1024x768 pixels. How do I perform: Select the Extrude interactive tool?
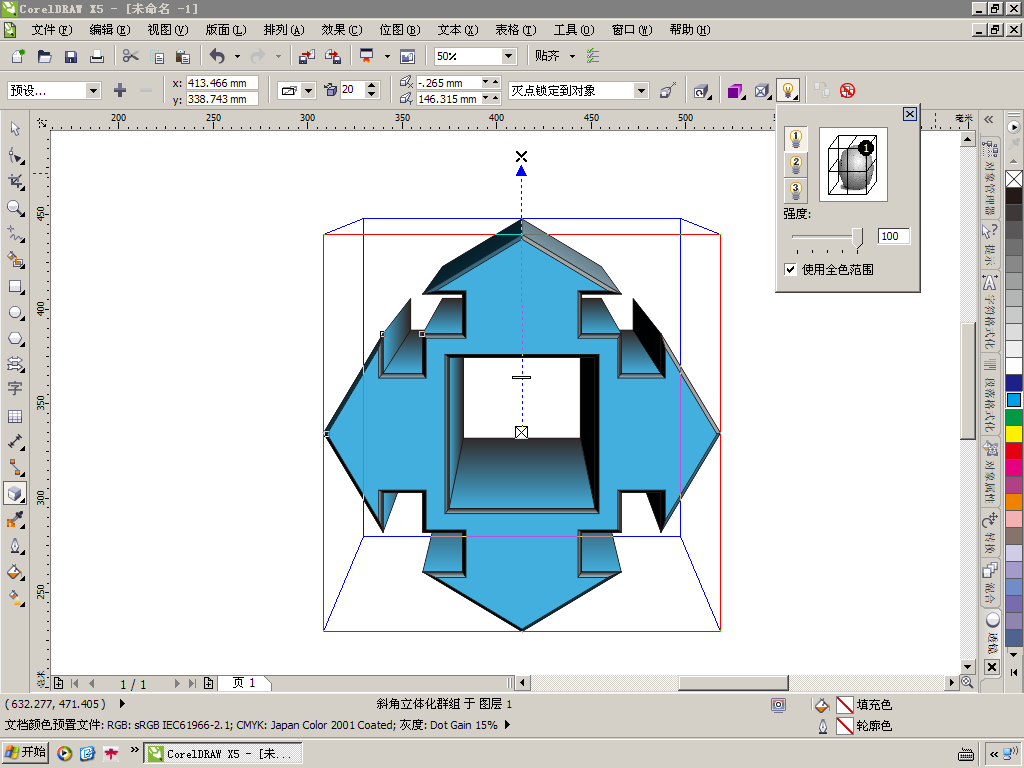click(x=15, y=494)
